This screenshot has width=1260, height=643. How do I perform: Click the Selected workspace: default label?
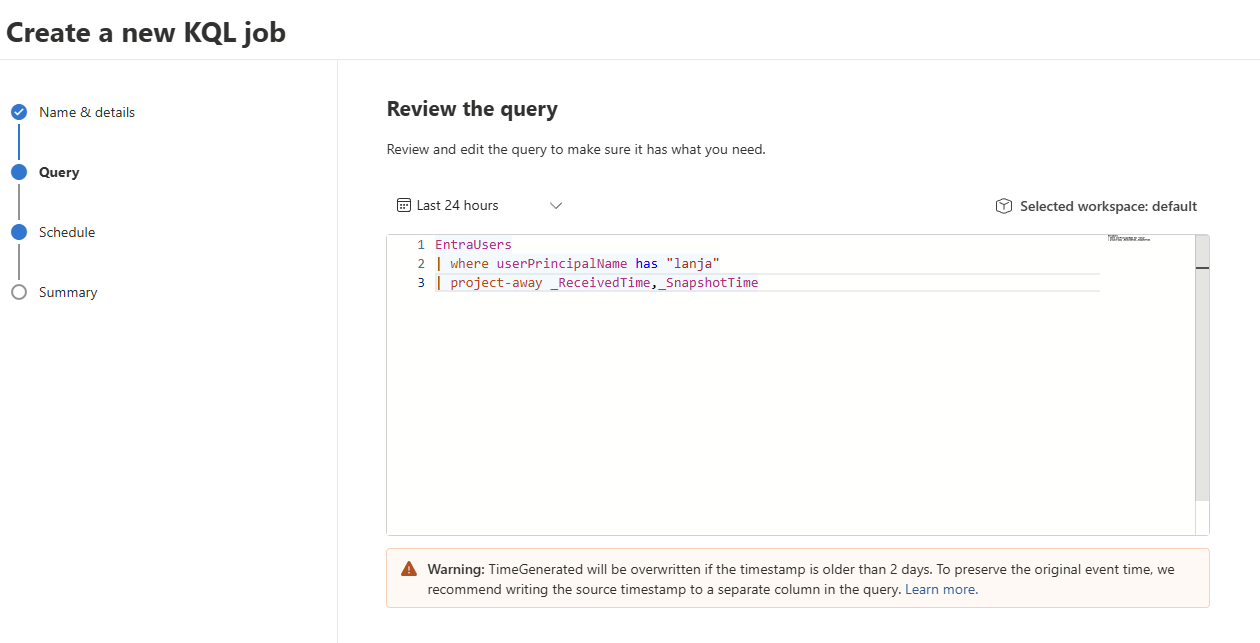1108,206
